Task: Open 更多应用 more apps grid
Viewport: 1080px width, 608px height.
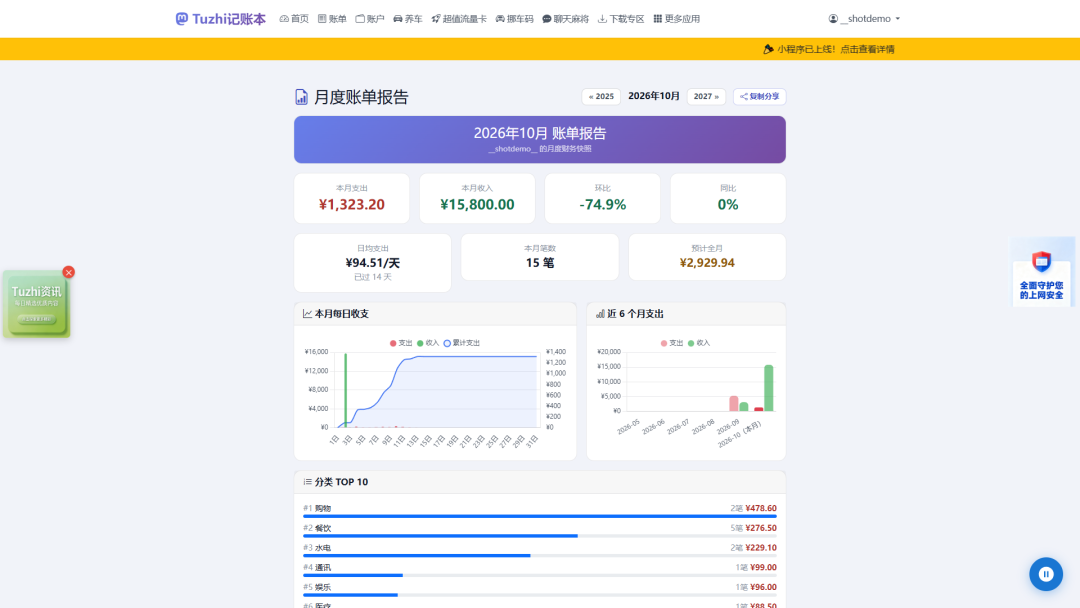Action: (676, 19)
